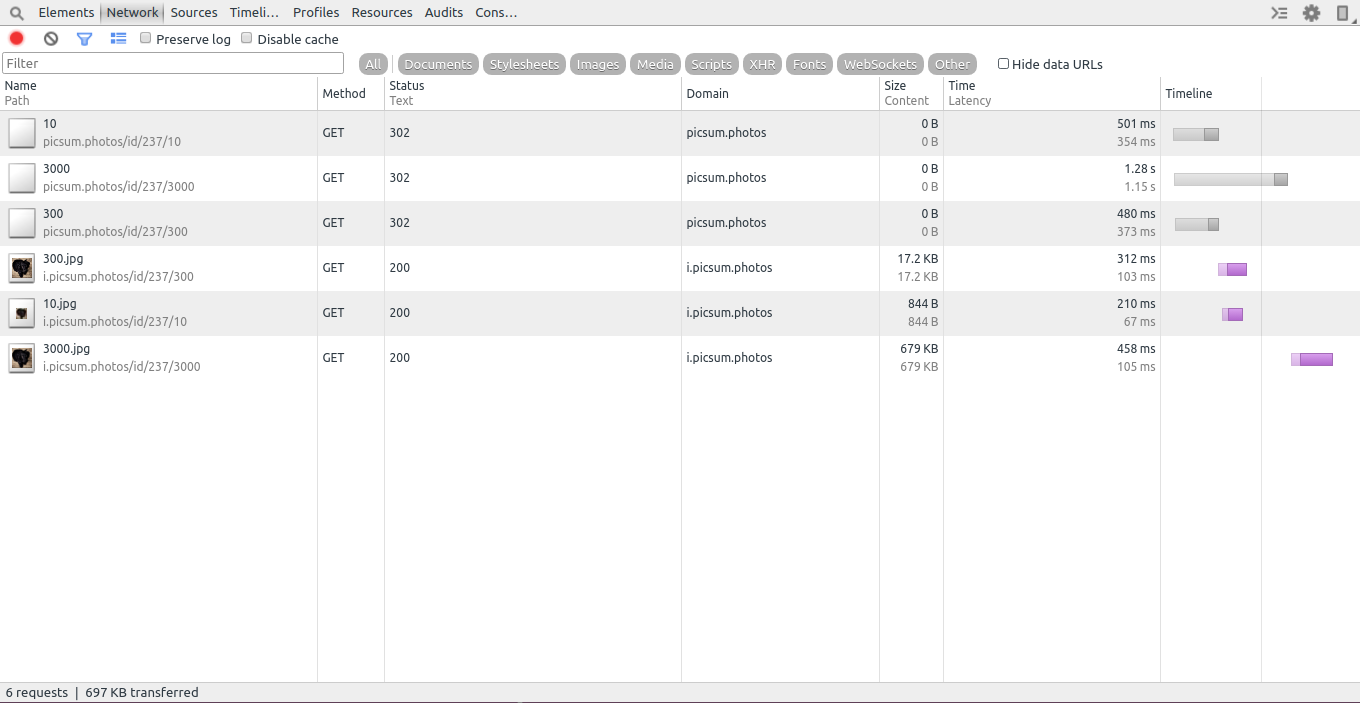The width and height of the screenshot is (1360, 703).
Task: Sort by the Method column header
Action: tap(351, 93)
